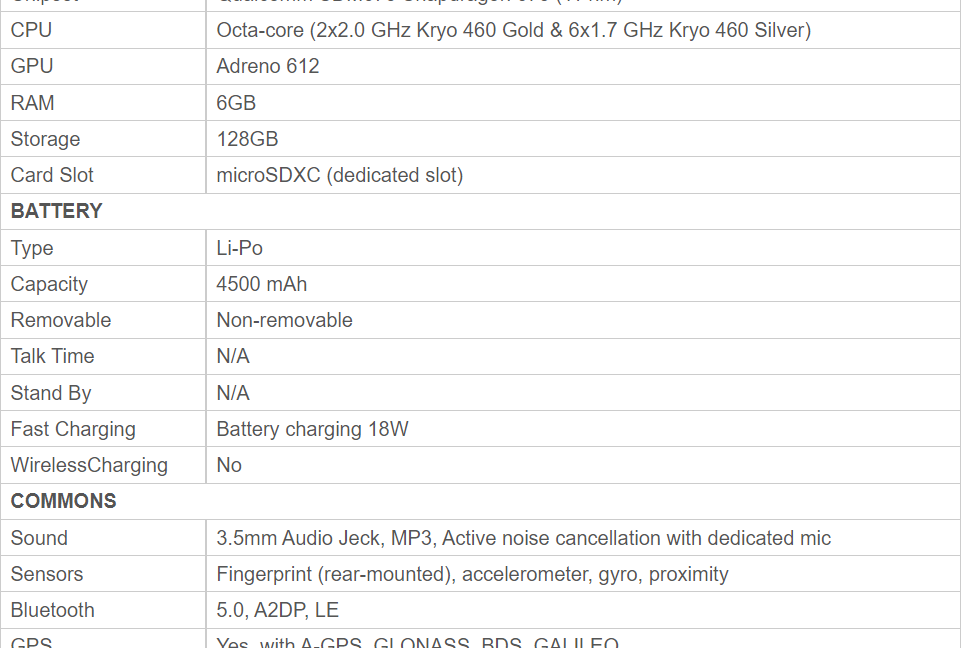This screenshot has height=648, width=964.
Task: Click the Card Slot row label
Action: (52, 175)
